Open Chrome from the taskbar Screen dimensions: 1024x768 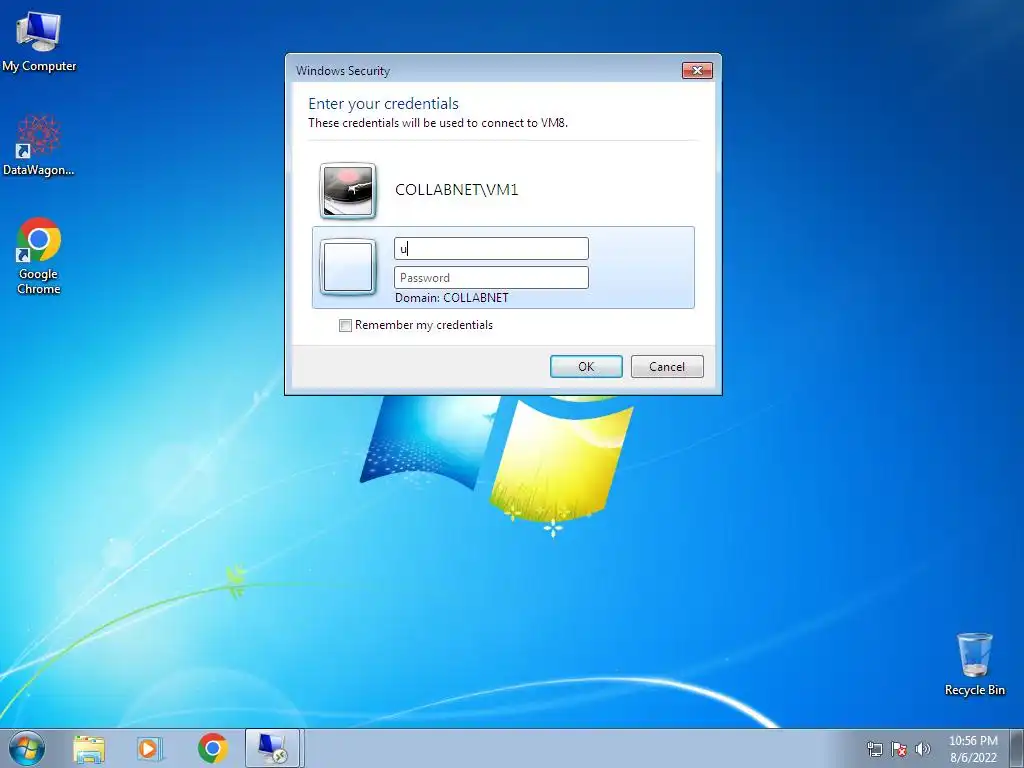pos(212,748)
